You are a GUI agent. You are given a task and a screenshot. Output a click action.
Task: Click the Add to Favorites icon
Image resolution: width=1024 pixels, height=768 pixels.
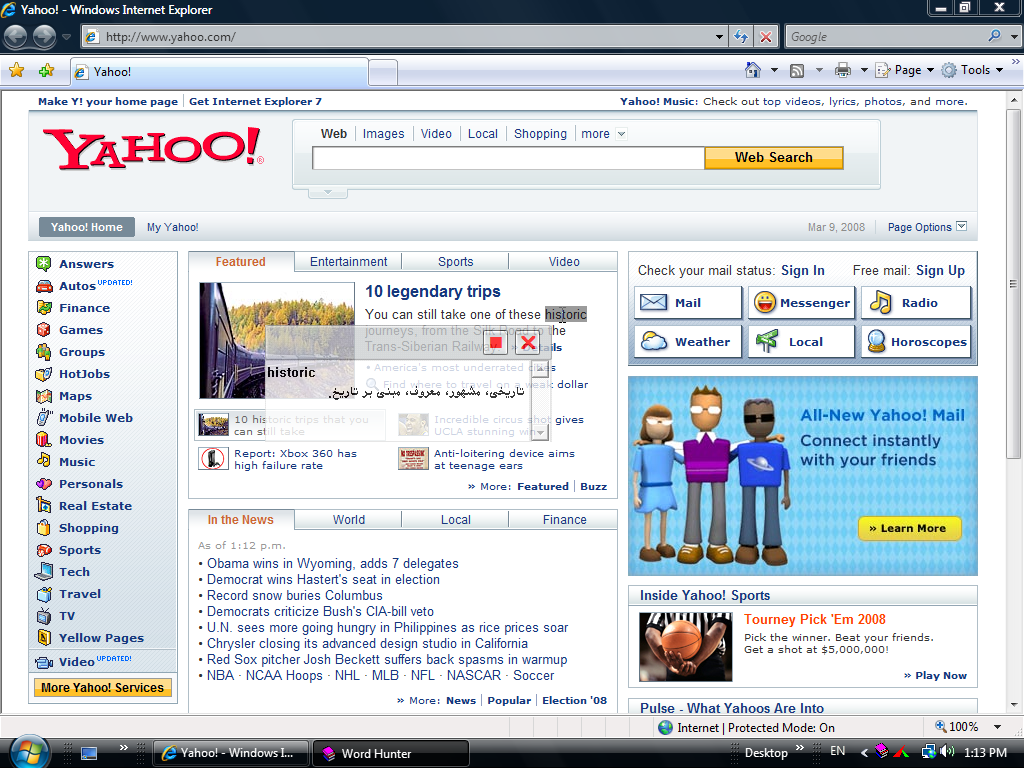click(x=46, y=71)
